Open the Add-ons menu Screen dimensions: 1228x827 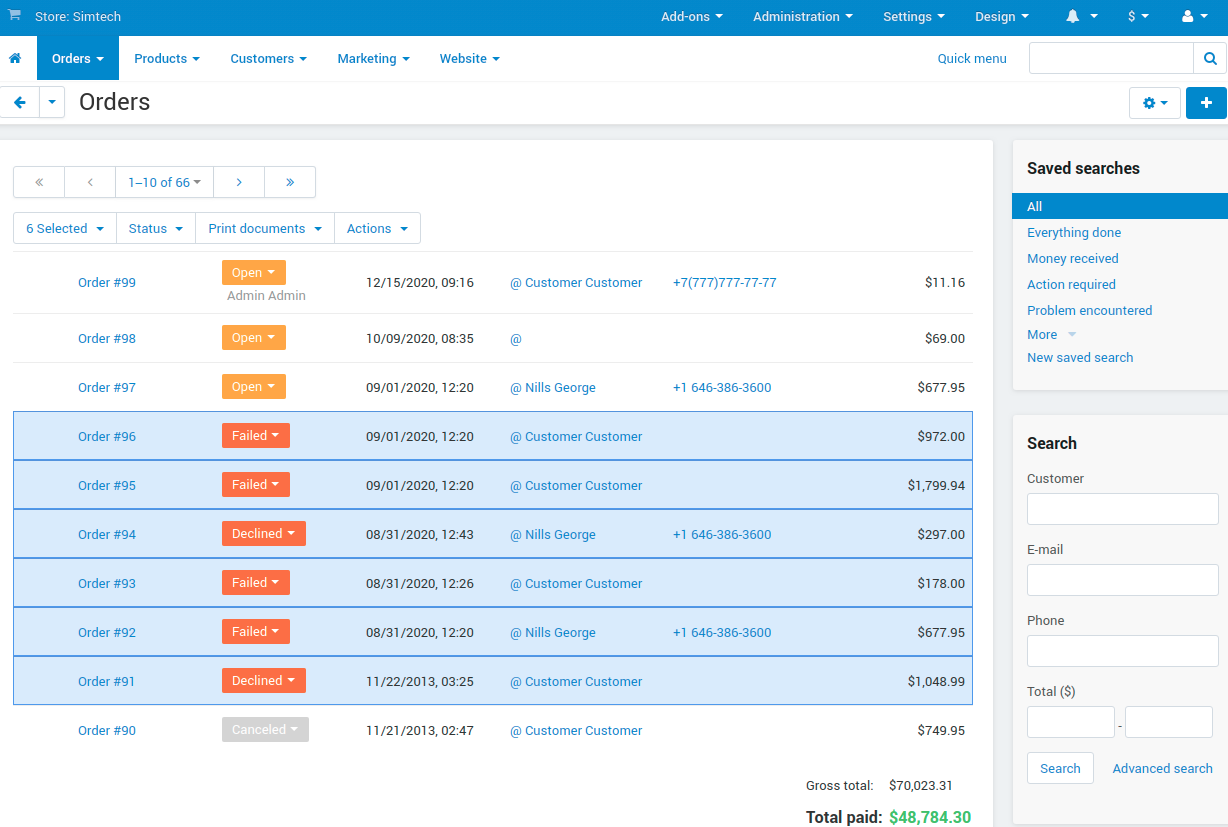click(692, 17)
